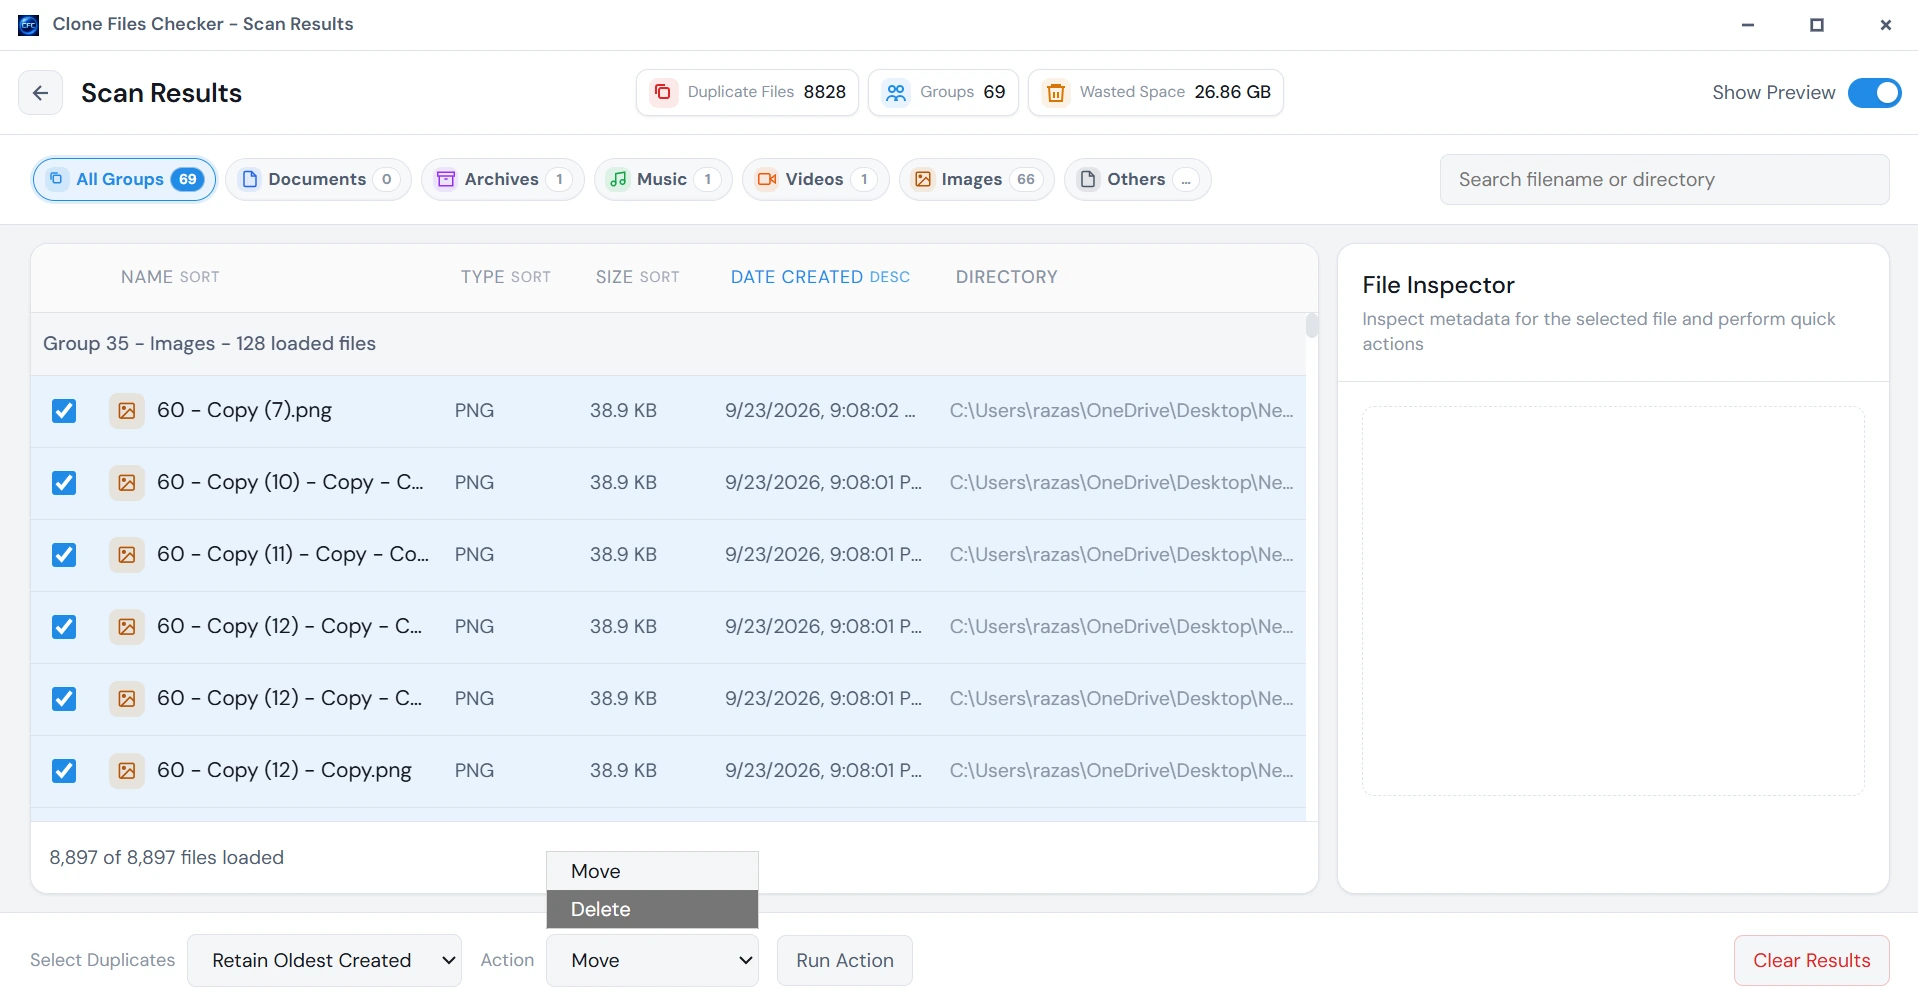The height and width of the screenshot is (1003, 1918).
Task: Click the file inspector preview placeholder
Action: 1613,601
